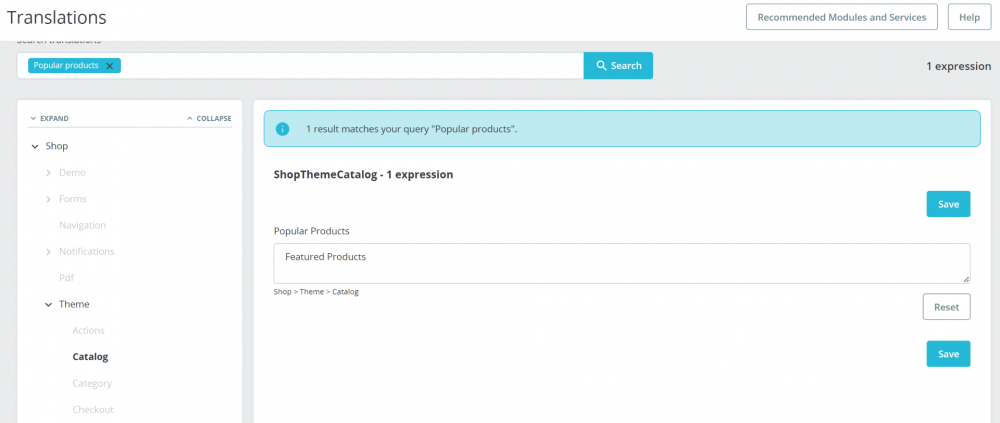
Task: Click the info icon in the results alert
Action: pos(283,129)
